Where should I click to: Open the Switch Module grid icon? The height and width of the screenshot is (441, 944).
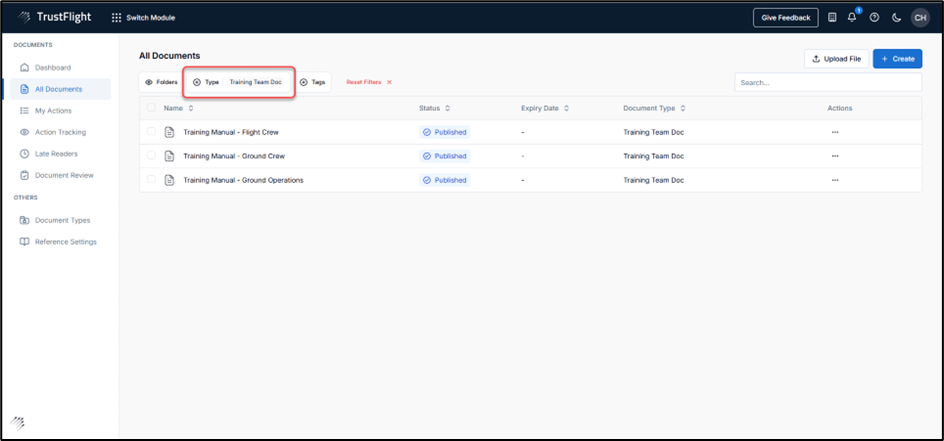(x=116, y=17)
